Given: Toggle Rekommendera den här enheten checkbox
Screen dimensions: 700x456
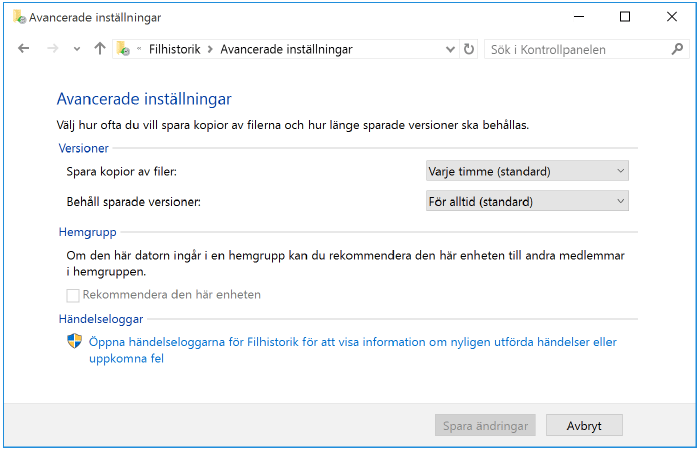Looking at the screenshot, I should [x=73, y=295].
